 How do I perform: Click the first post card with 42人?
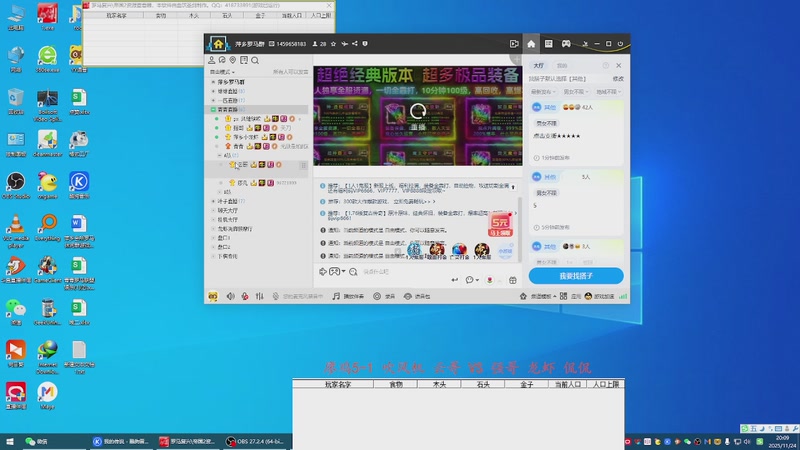(576, 132)
